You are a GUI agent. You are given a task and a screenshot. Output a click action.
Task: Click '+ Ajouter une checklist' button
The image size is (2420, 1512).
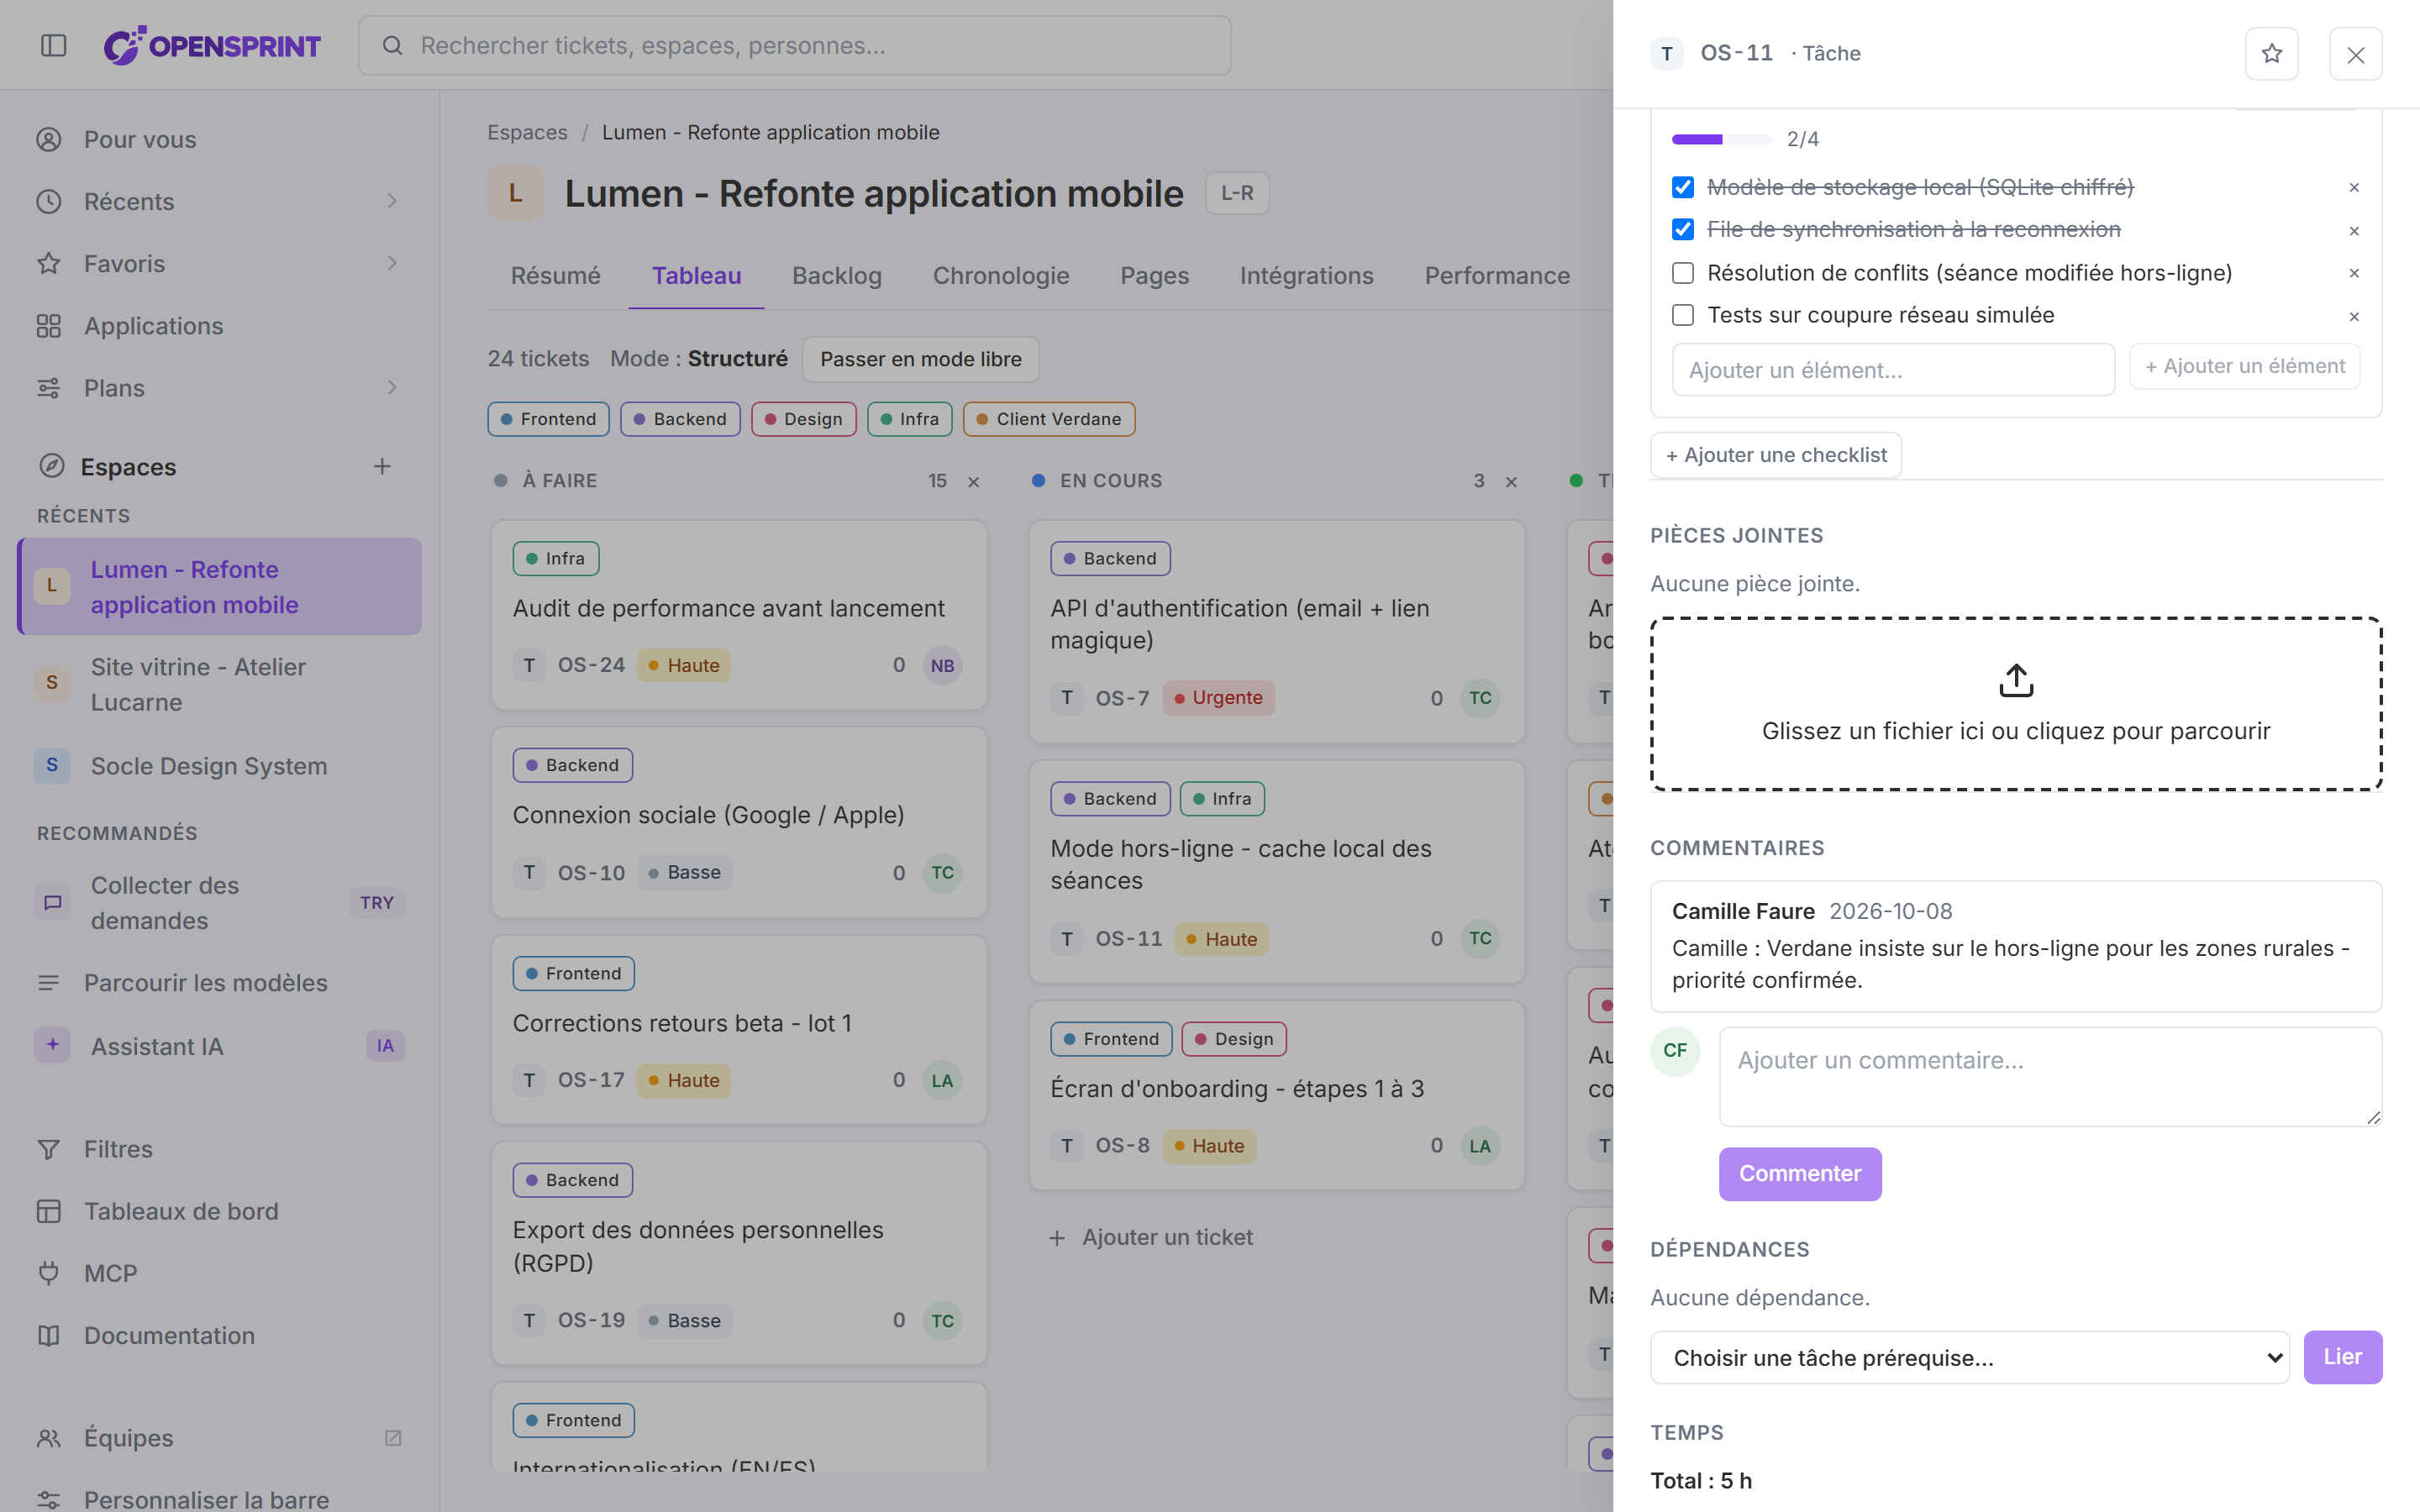(1775, 455)
